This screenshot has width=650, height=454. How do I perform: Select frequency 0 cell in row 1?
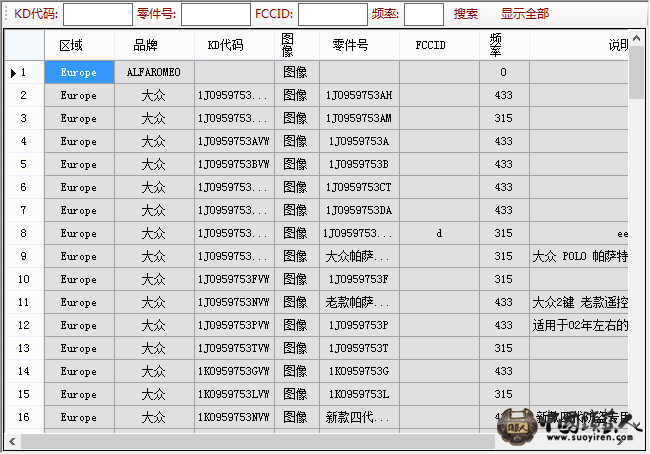coord(504,72)
